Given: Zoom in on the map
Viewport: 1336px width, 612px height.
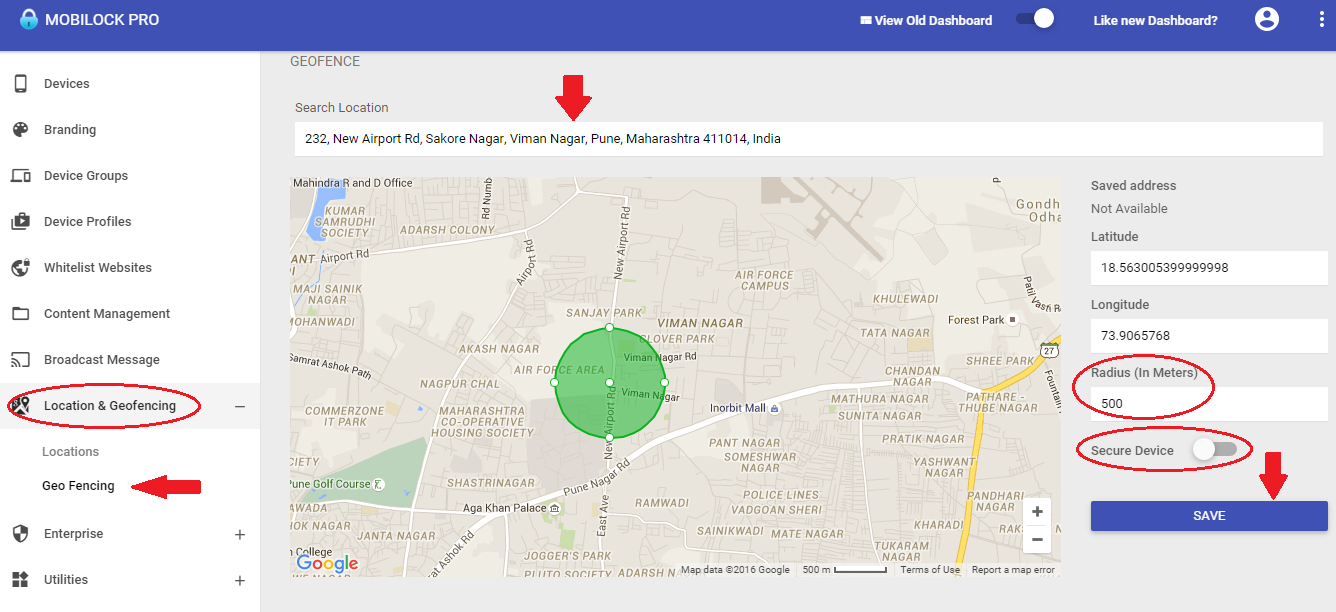Looking at the screenshot, I should point(1037,512).
